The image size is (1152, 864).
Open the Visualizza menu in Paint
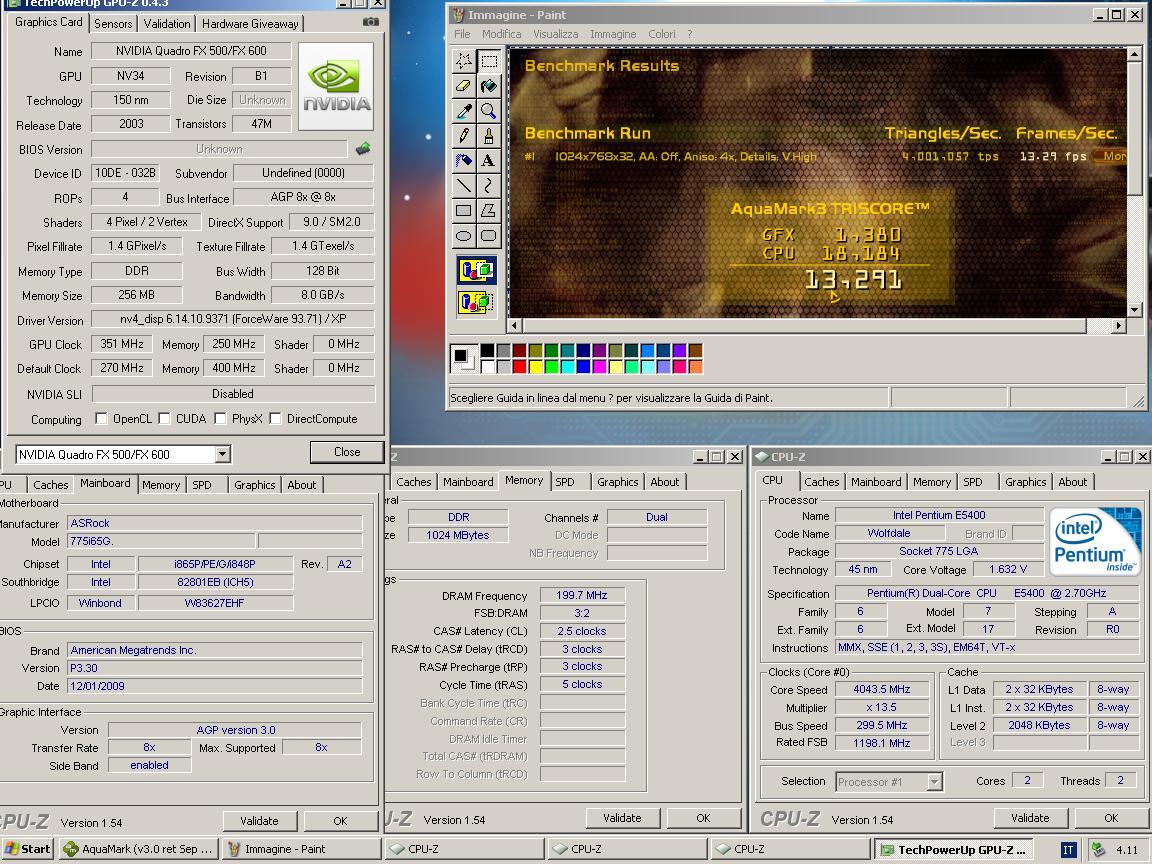point(555,34)
